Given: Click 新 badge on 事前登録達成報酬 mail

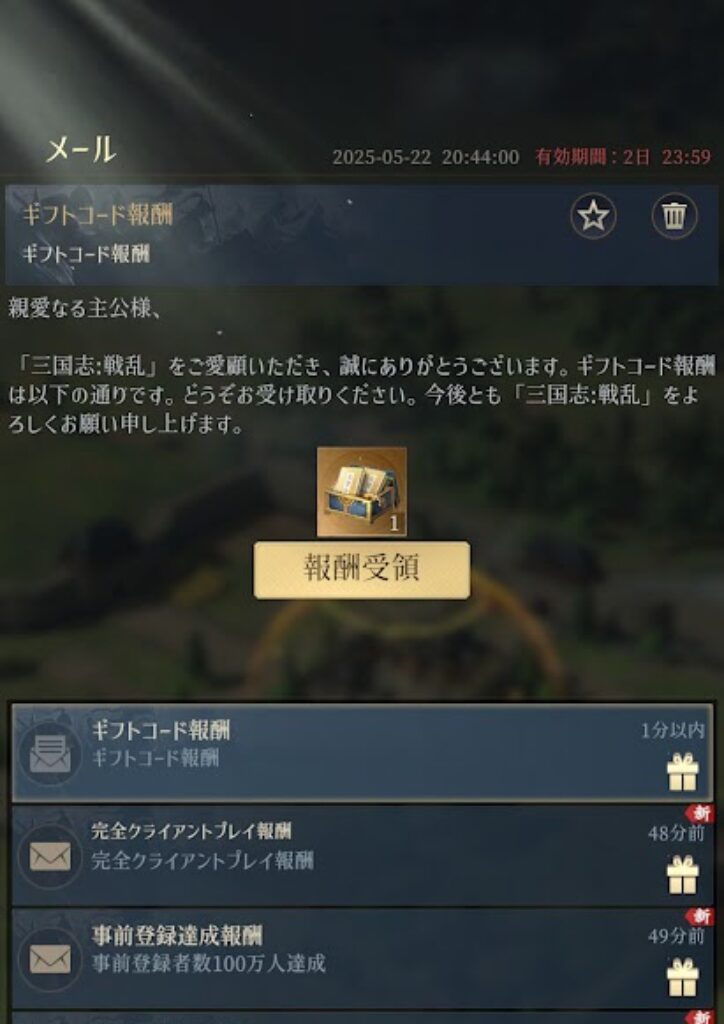Looking at the screenshot, I should click(700, 916).
